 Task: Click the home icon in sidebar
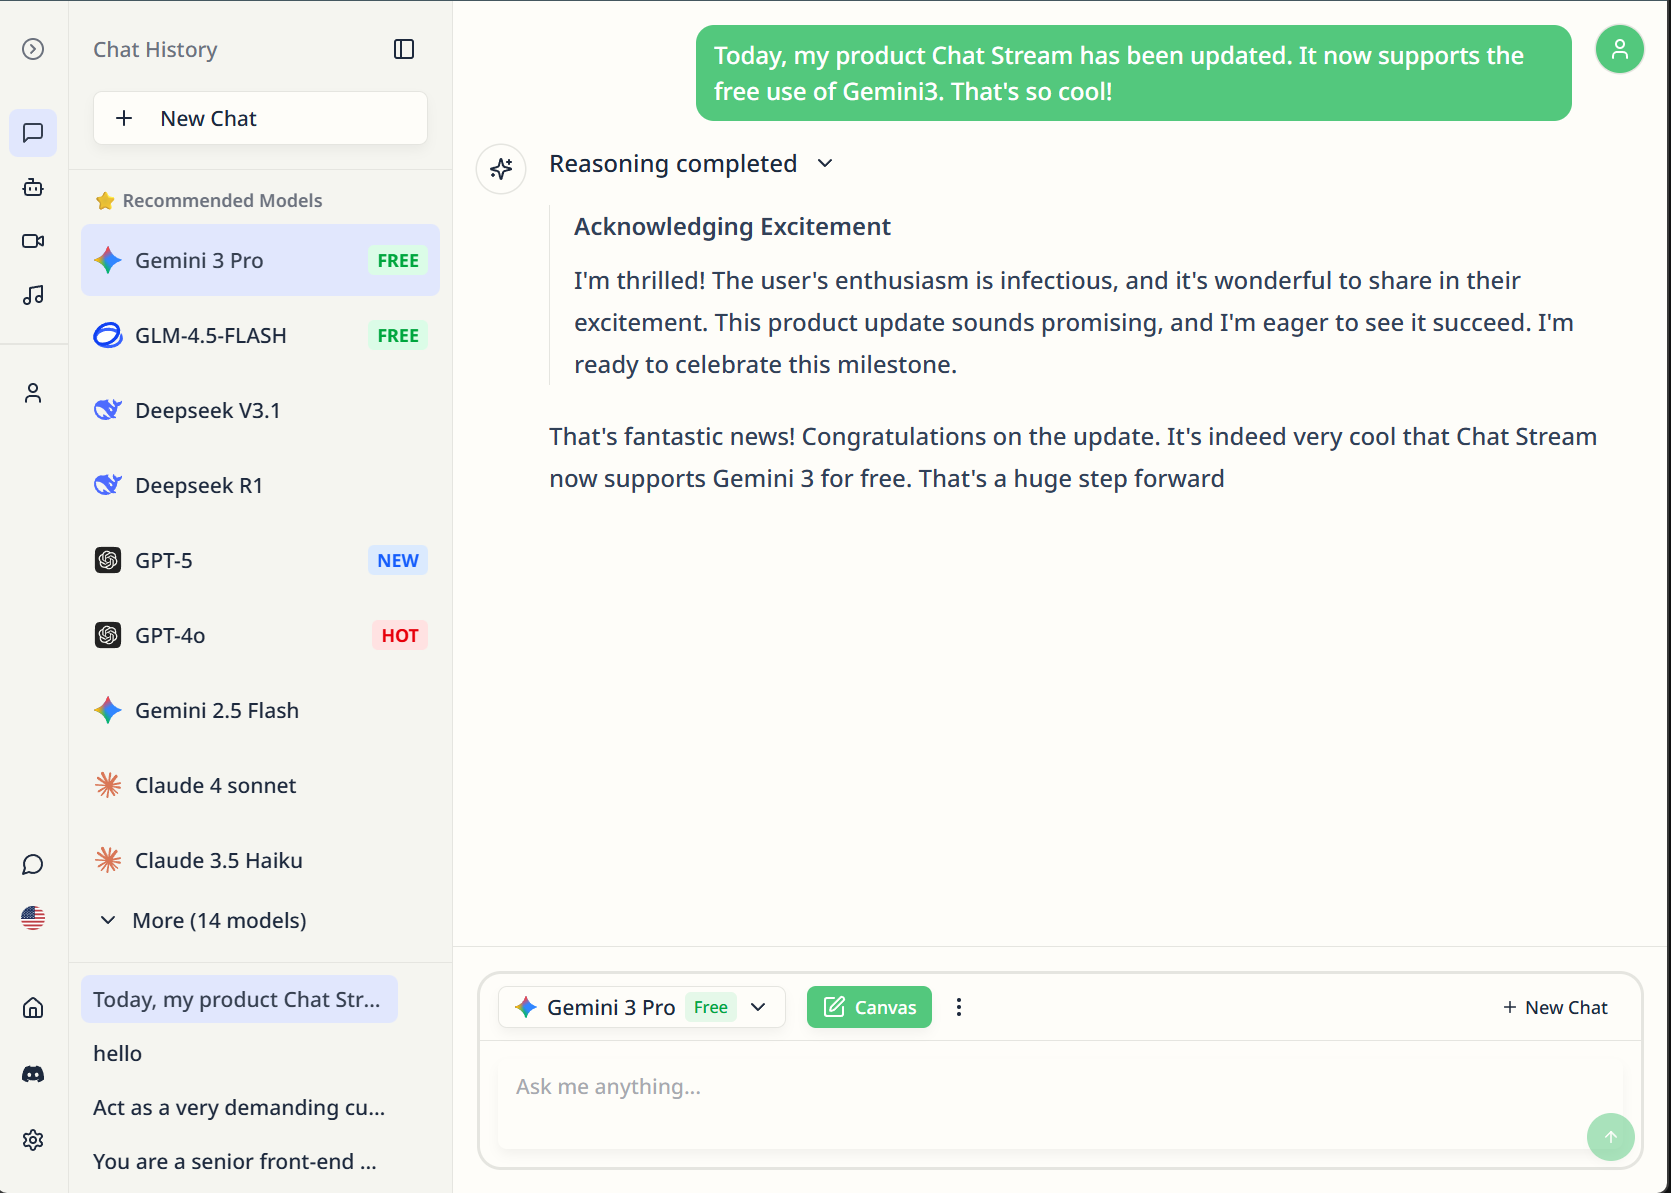click(x=33, y=1007)
